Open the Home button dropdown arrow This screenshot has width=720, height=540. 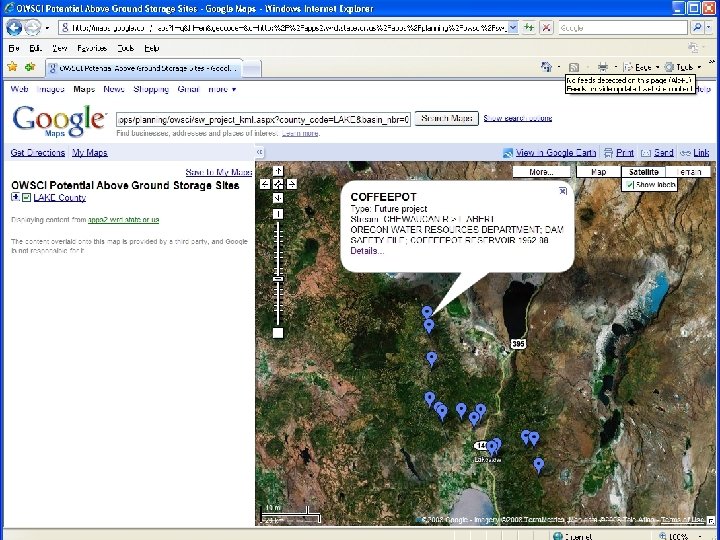[x=558, y=68]
